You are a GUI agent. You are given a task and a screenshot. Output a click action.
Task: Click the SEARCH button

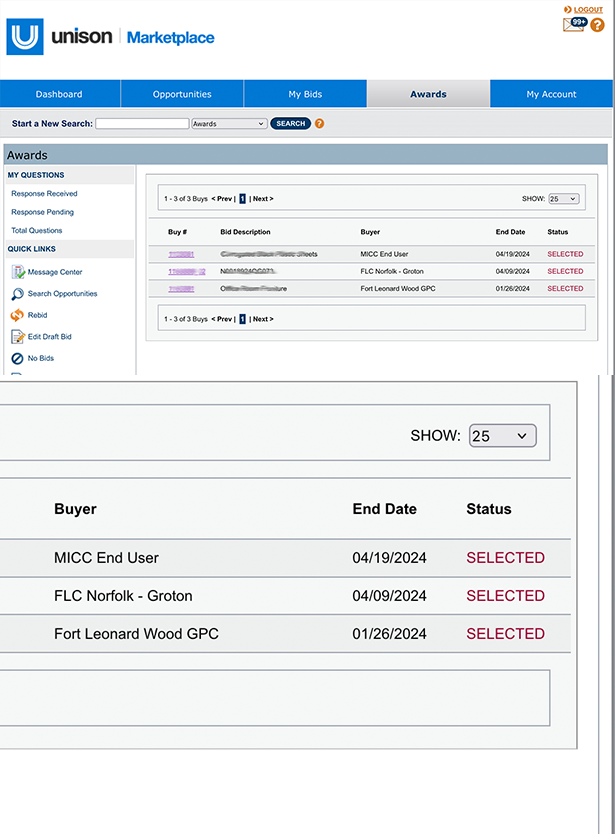[290, 123]
